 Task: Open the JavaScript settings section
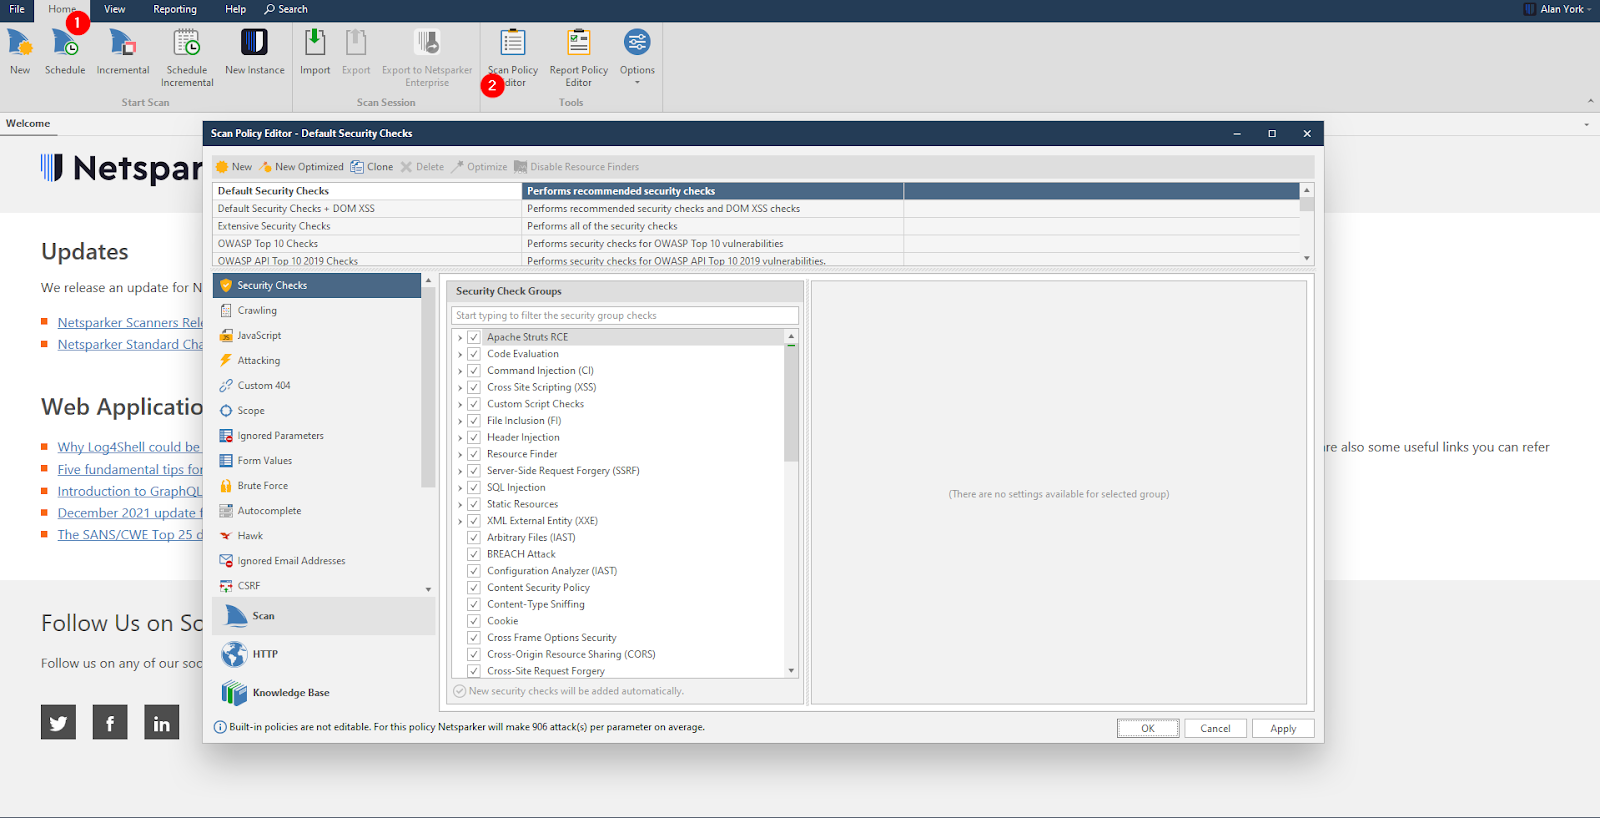(x=317, y=336)
